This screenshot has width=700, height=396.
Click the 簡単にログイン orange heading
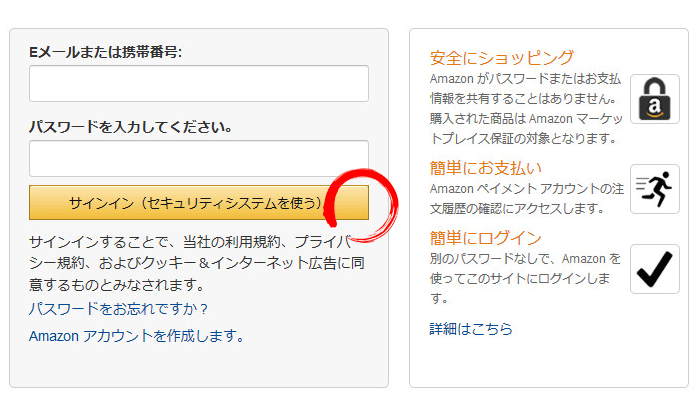pos(486,238)
